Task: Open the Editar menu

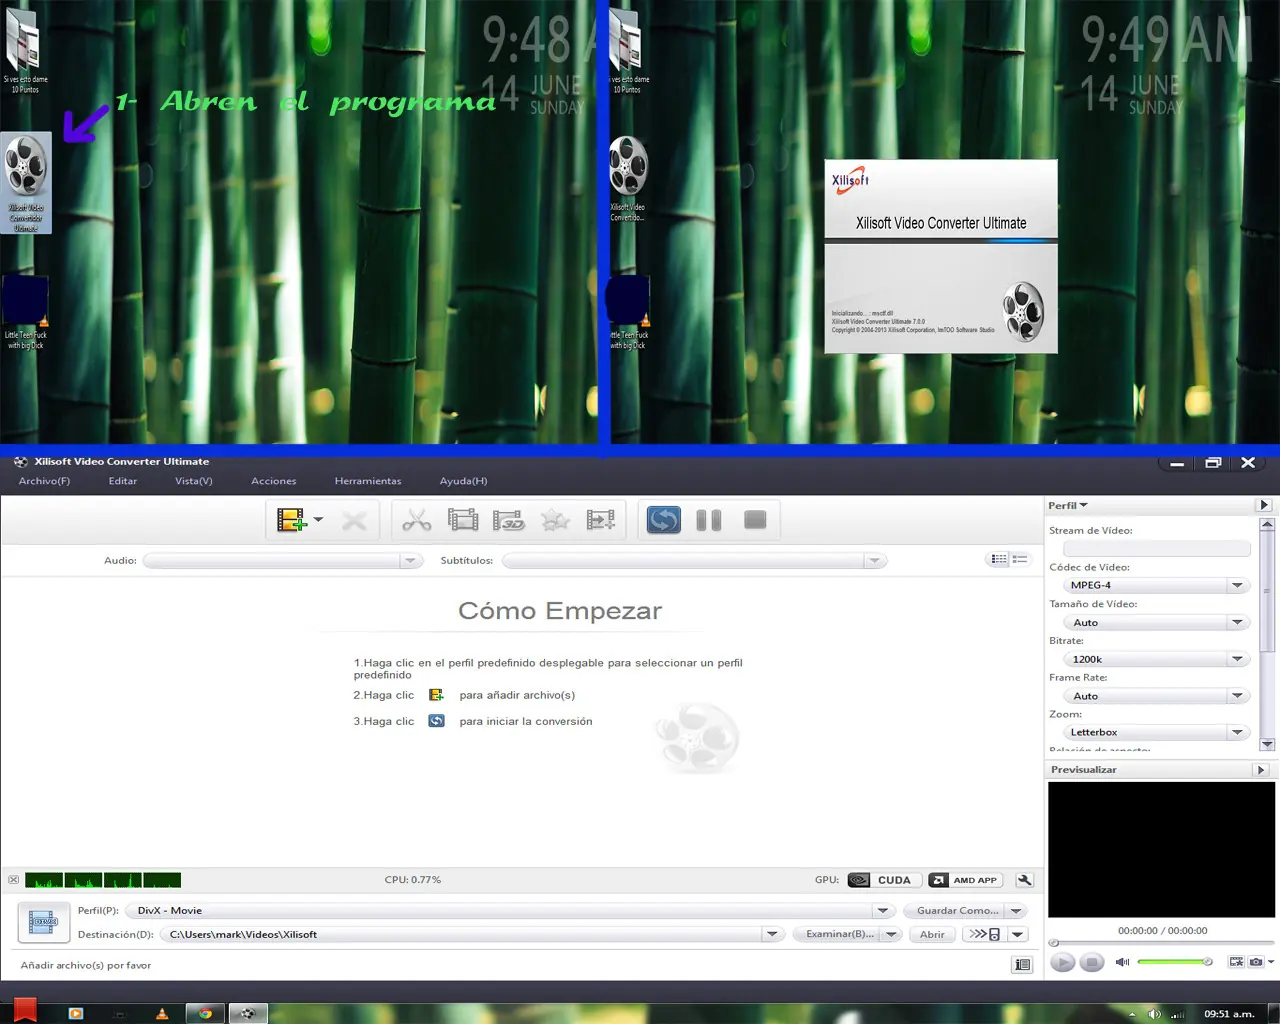Action: (123, 481)
